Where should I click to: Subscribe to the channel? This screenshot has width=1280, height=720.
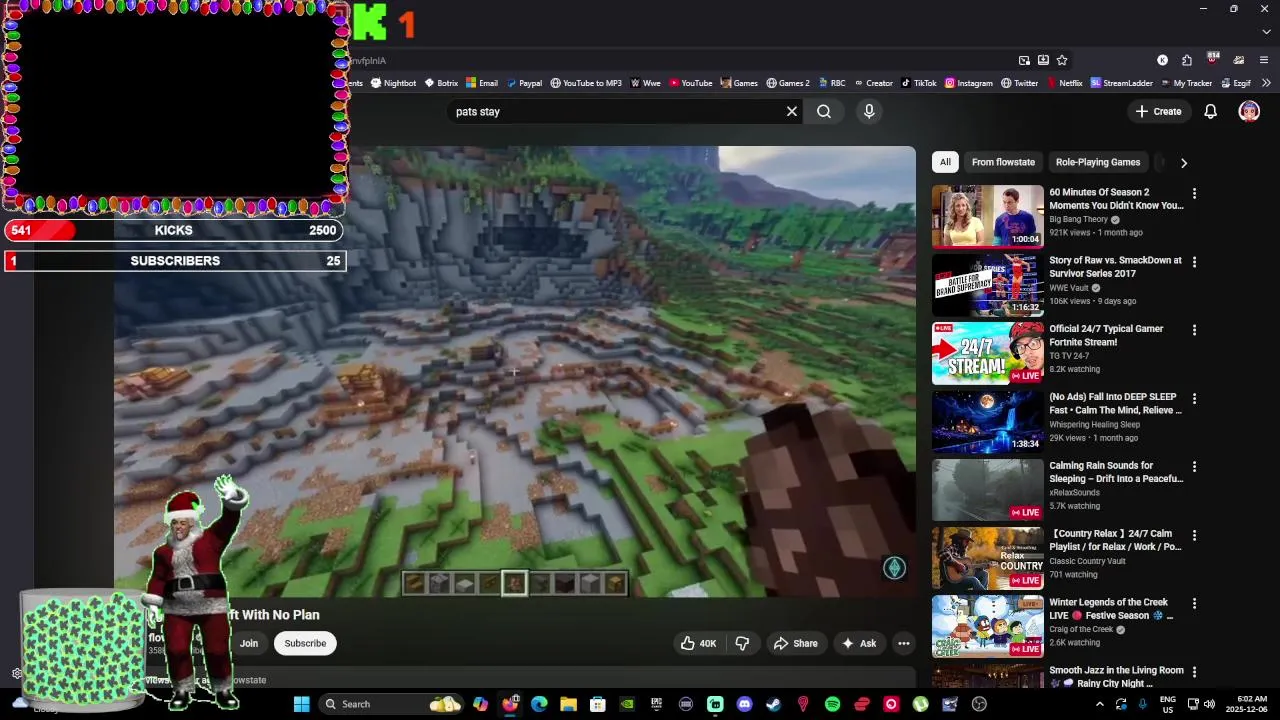coord(305,644)
